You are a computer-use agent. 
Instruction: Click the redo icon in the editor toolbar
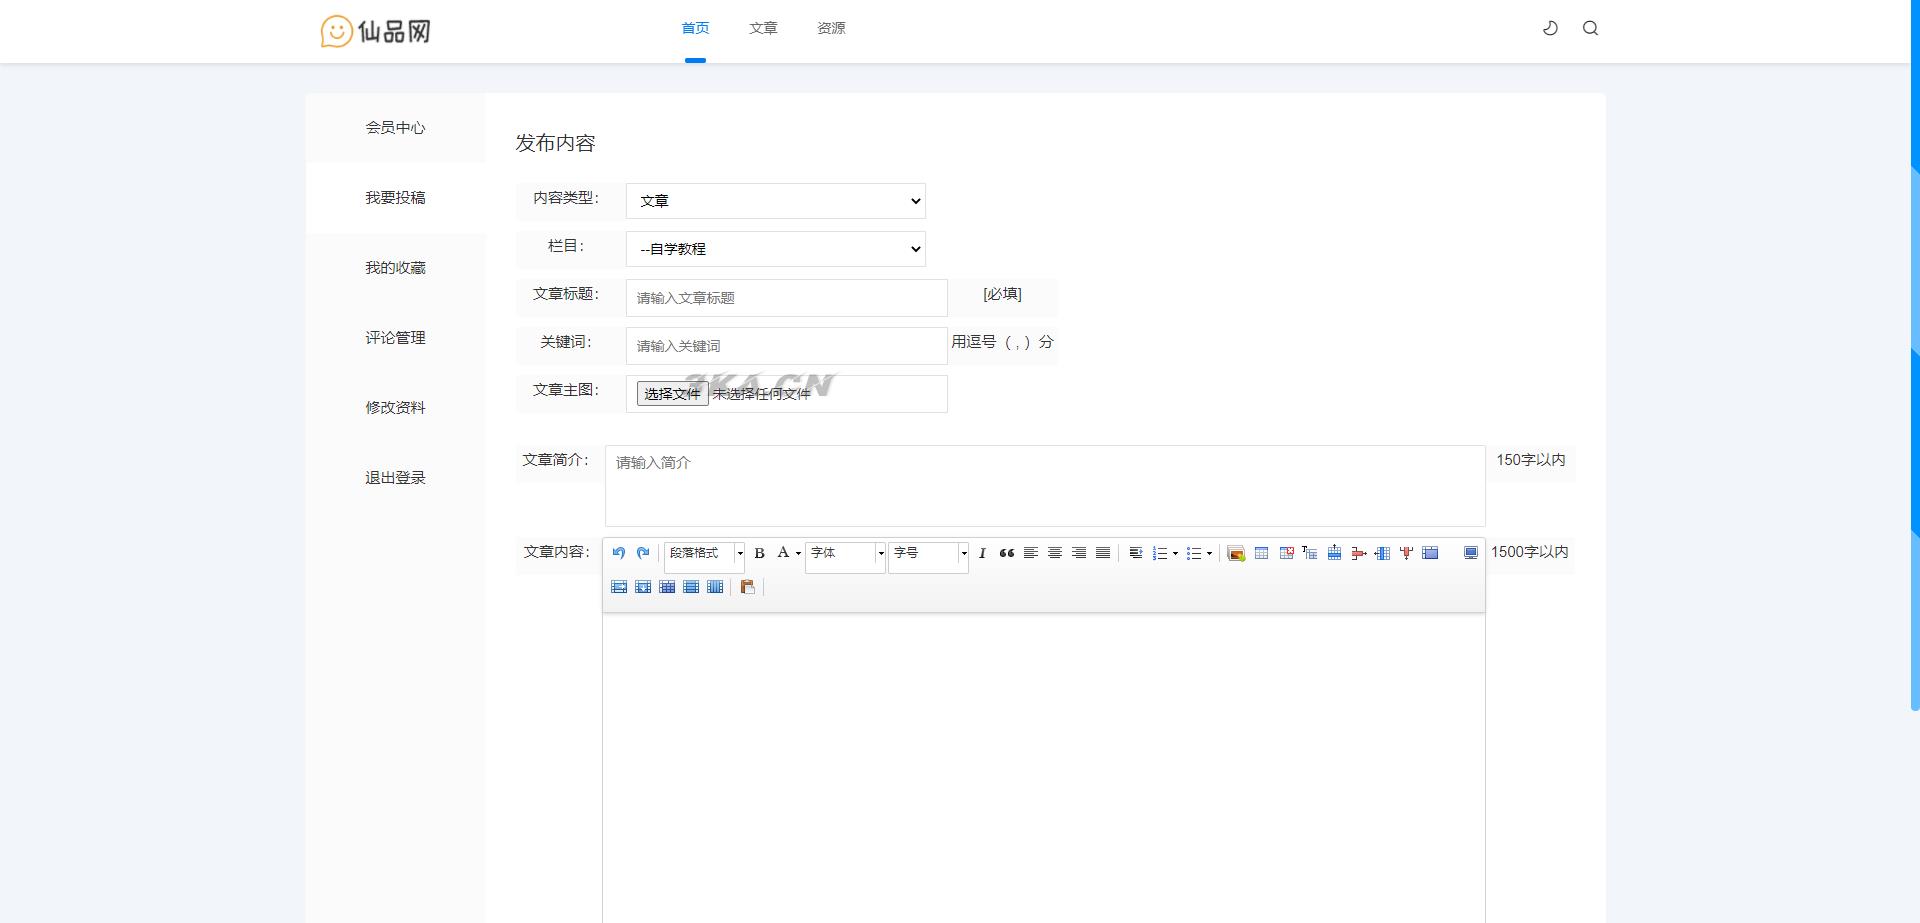(643, 553)
